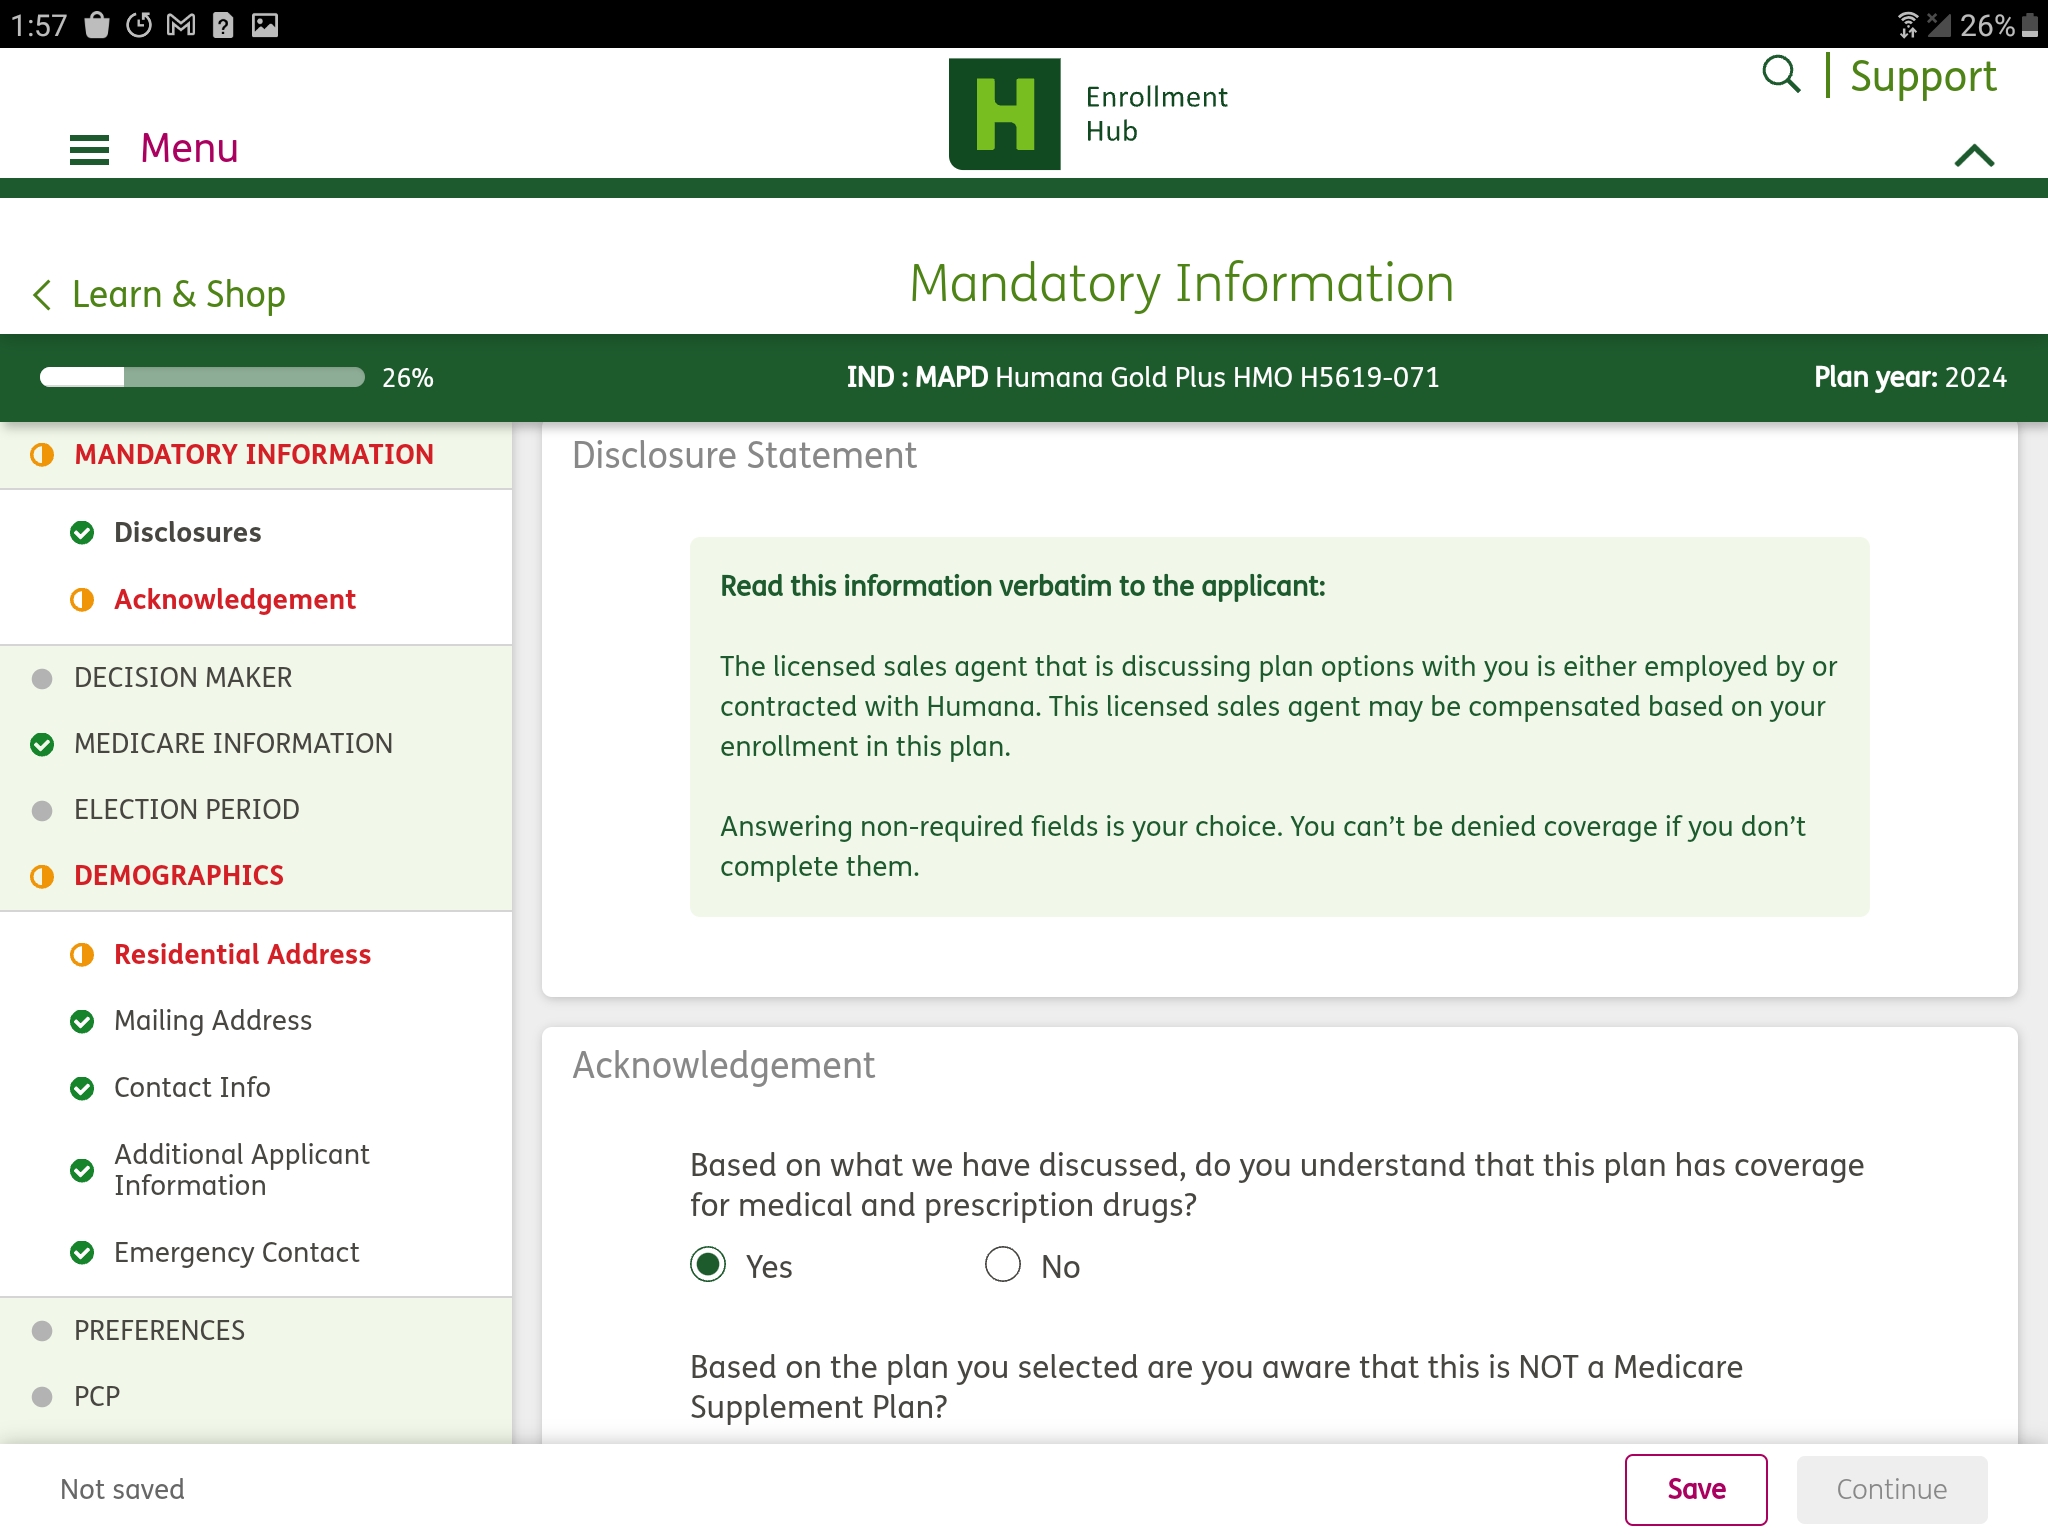The width and height of the screenshot is (2048, 1536).
Task: Tap the Plan year 2024 label
Action: point(1910,377)
